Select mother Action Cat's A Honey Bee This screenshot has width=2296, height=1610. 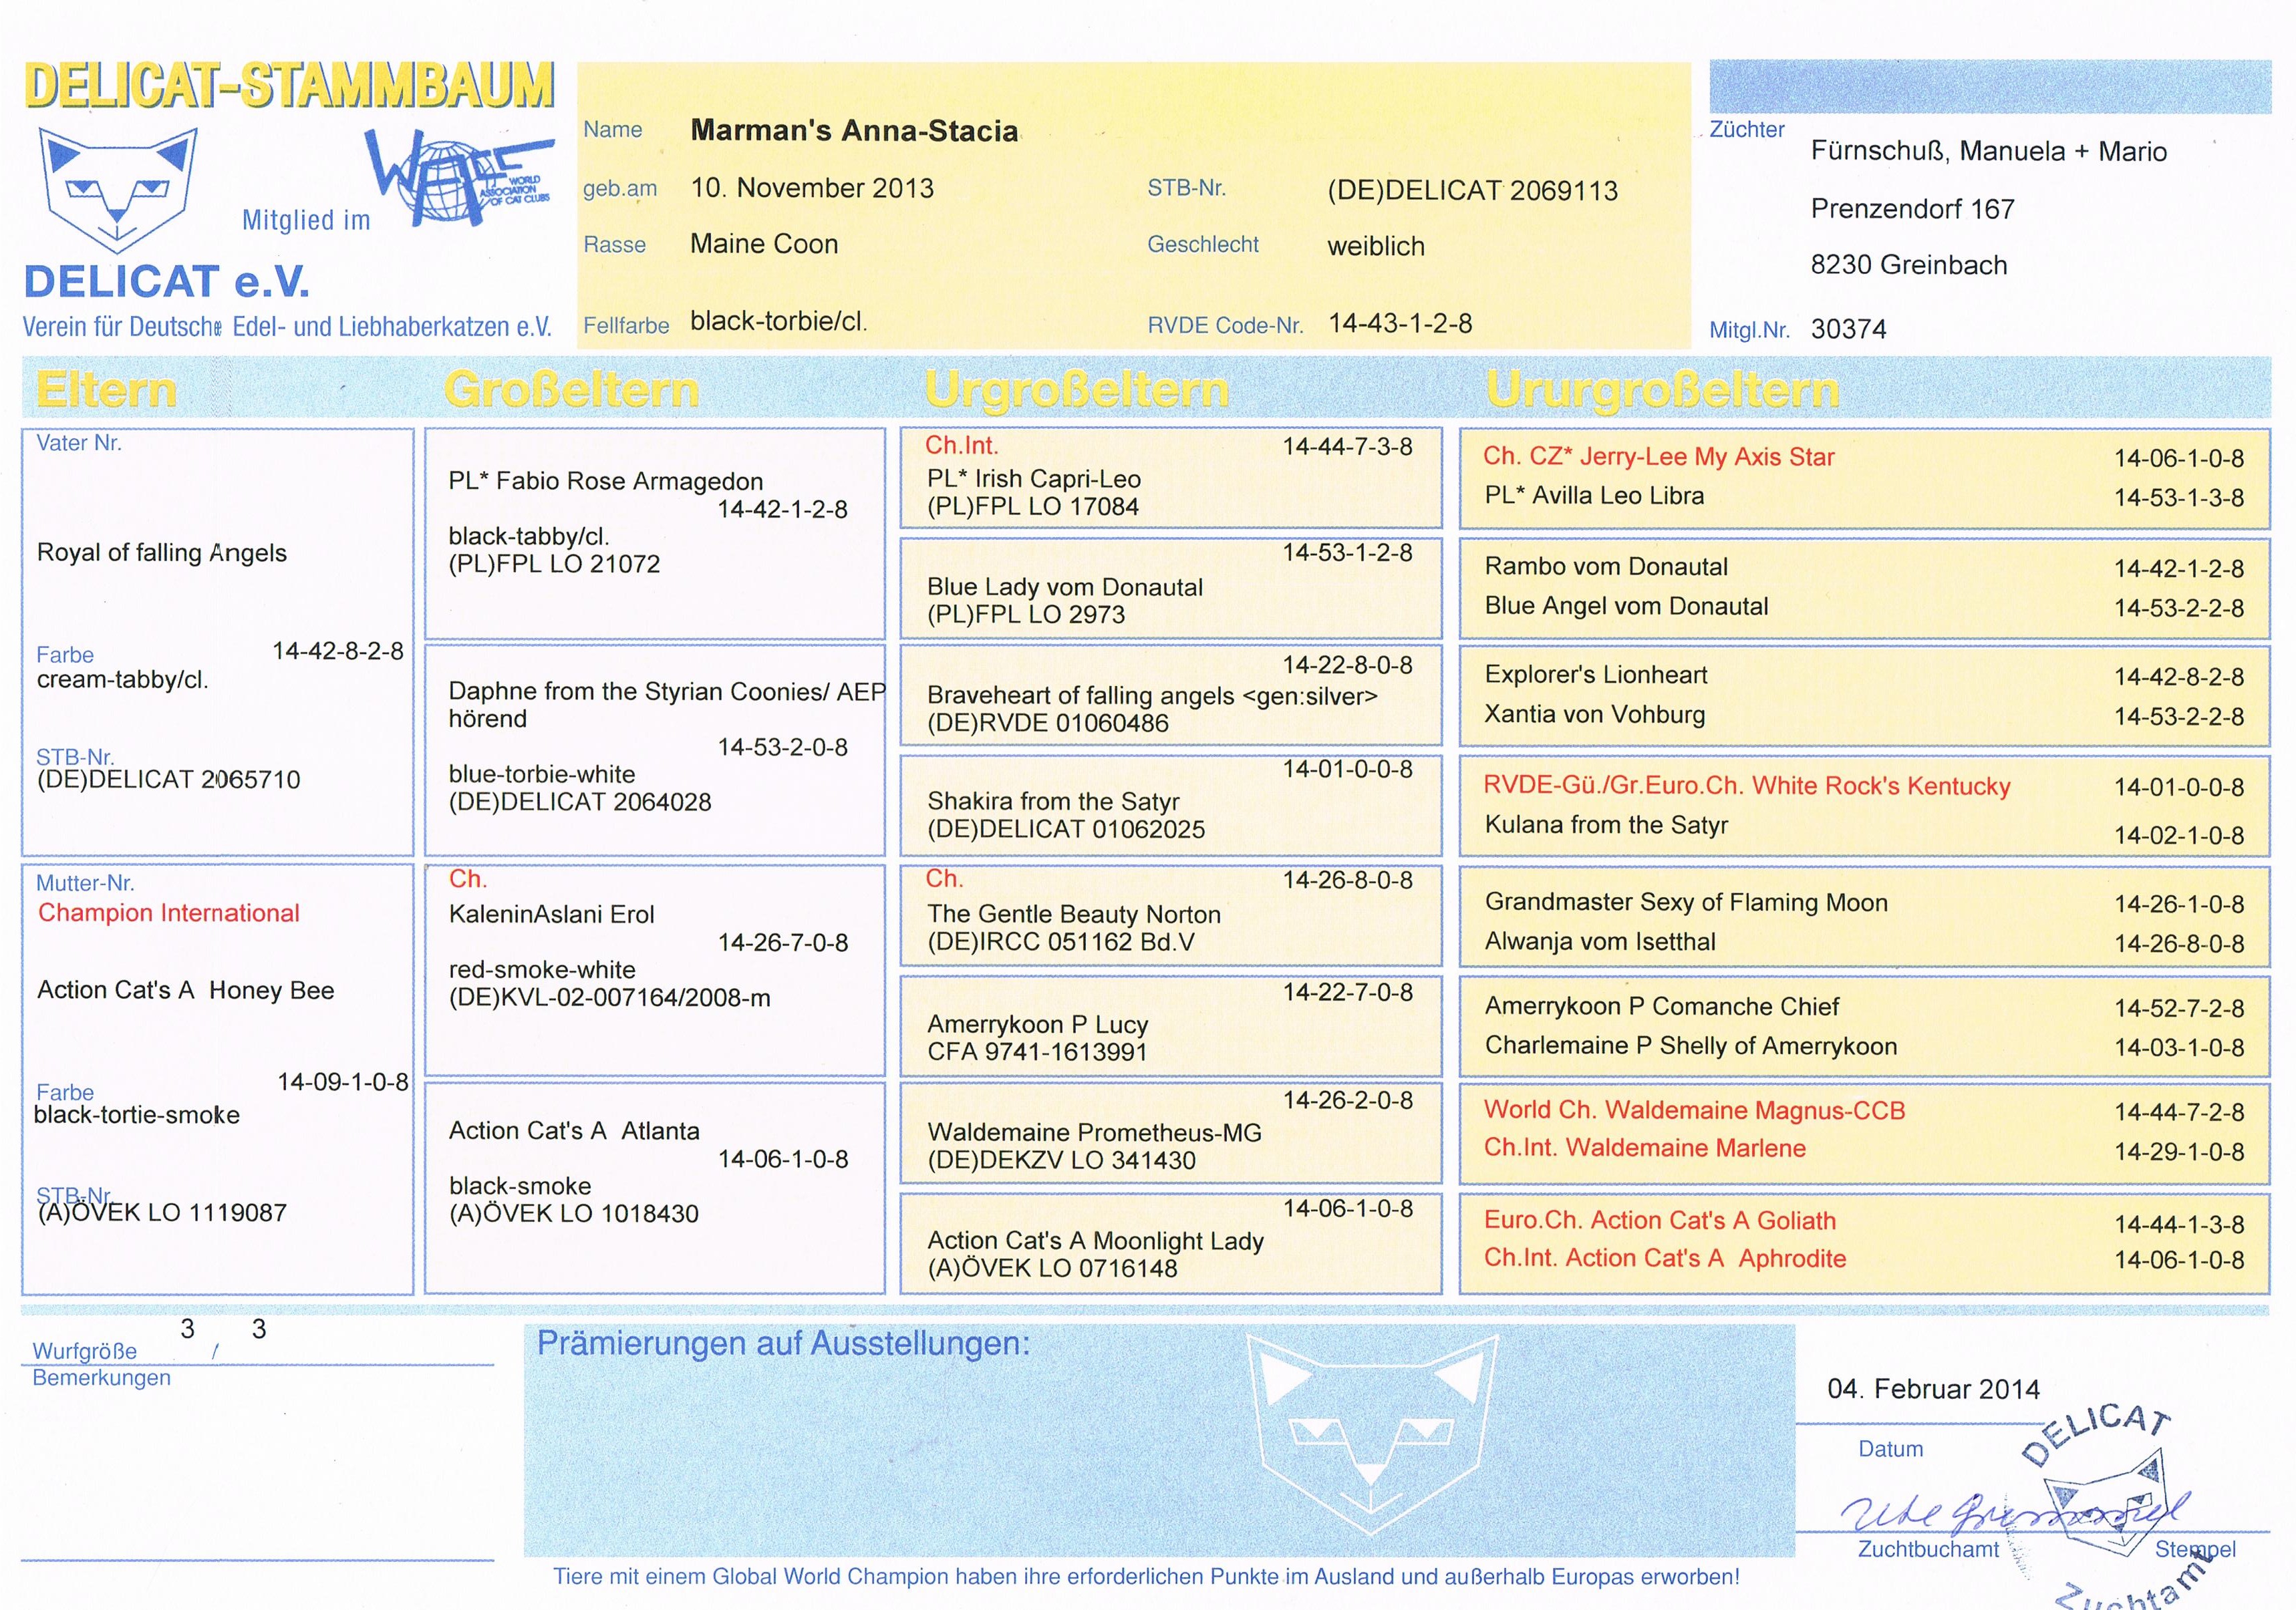tap(186, 990)
